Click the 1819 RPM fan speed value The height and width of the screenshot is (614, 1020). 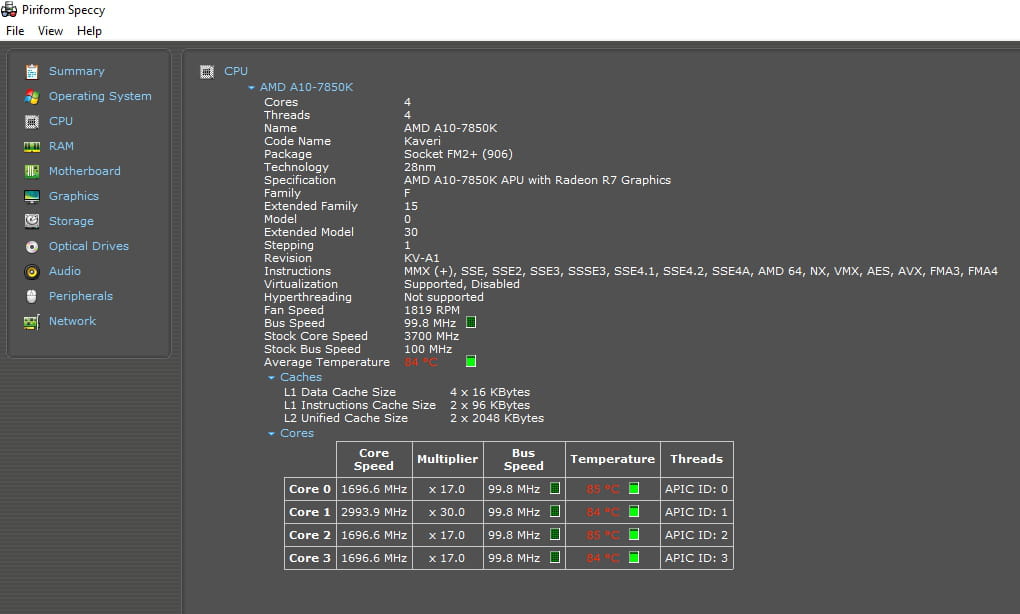pyautogui.click(x=431, y=310)
